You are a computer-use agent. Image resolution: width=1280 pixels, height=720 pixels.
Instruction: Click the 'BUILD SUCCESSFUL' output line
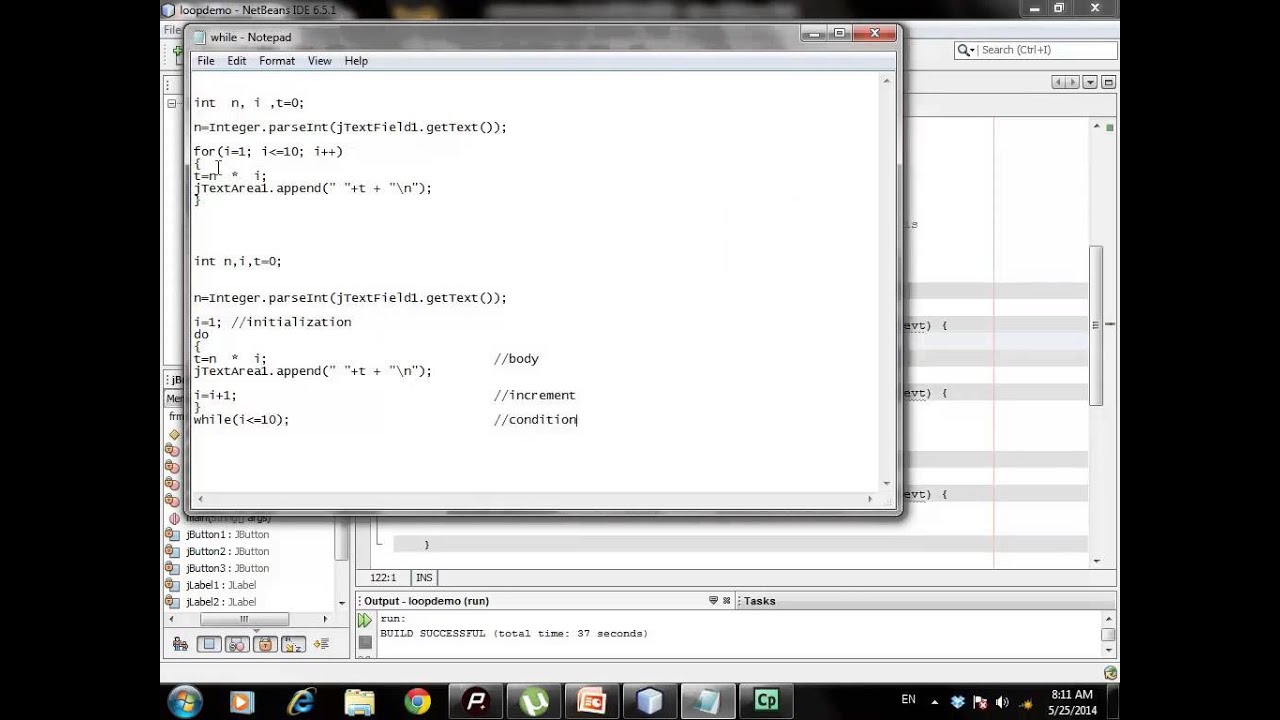pyautogui.click(x=514, y=634)
